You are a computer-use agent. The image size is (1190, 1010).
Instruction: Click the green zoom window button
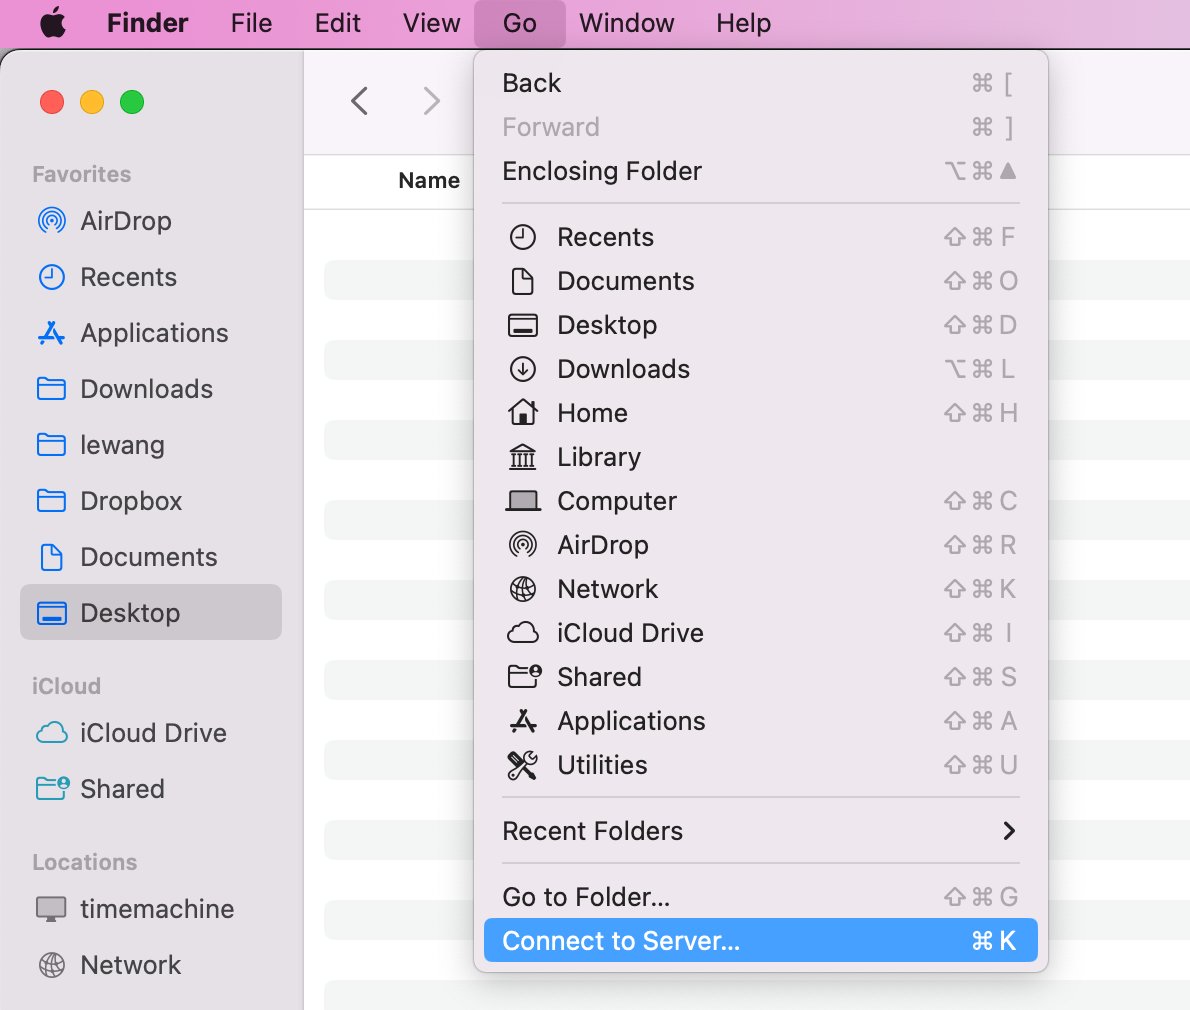132,101
